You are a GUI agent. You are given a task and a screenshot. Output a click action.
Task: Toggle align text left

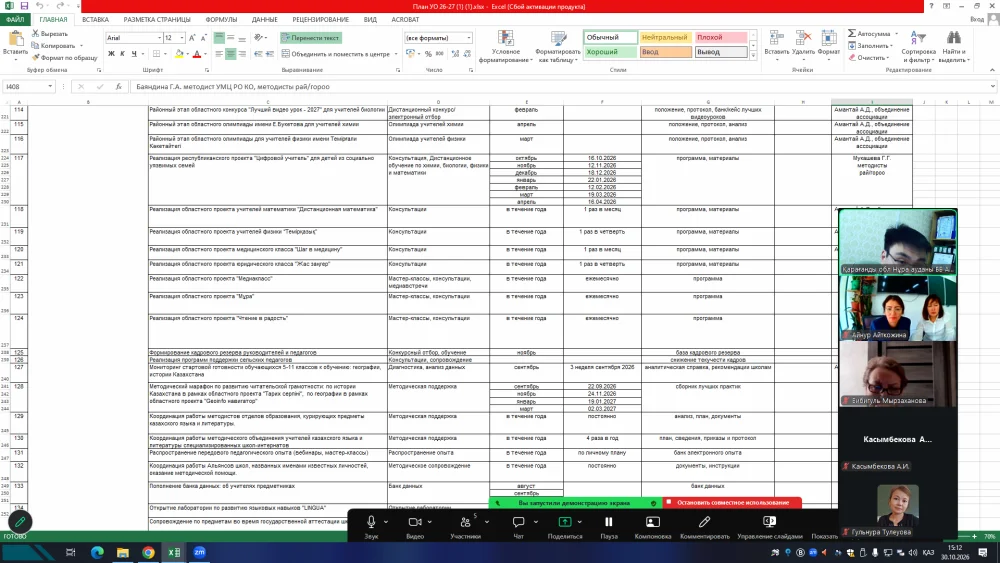(x=219, y=54)
